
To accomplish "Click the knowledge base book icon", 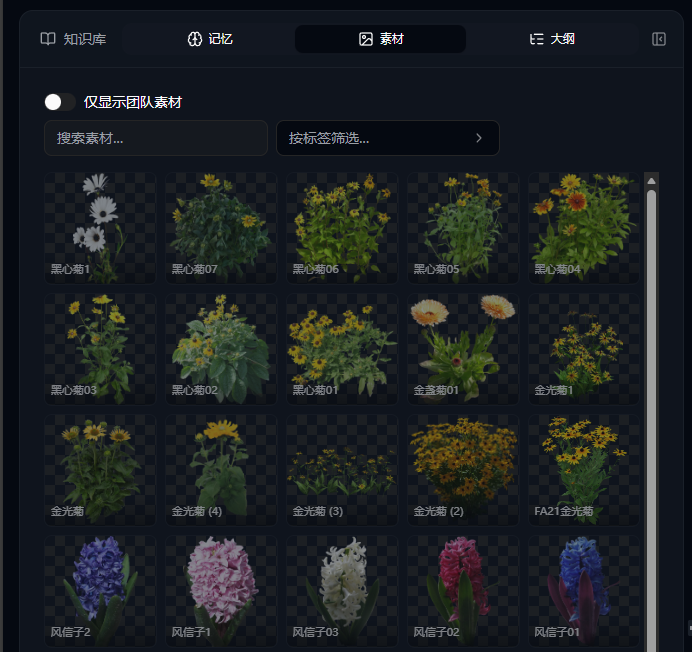I will point(48,39).
